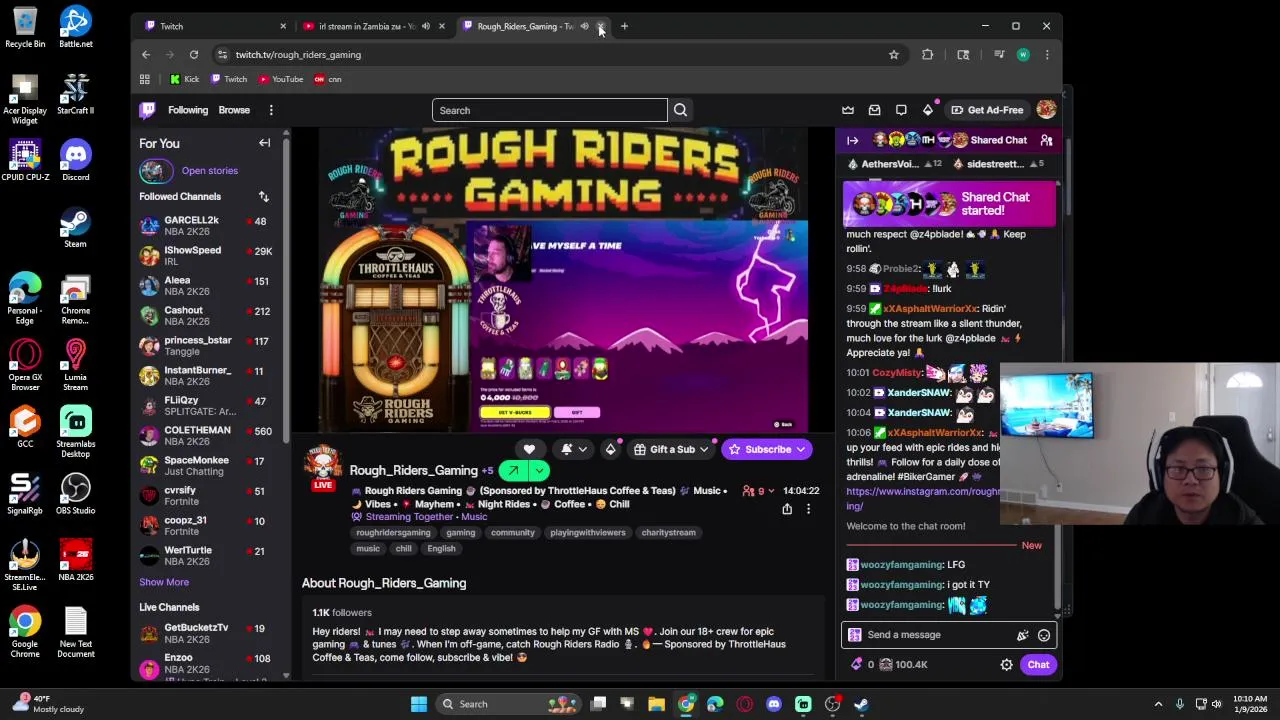Open the Prime Loot crown icon
The image size is (1280, 720).
848,110
